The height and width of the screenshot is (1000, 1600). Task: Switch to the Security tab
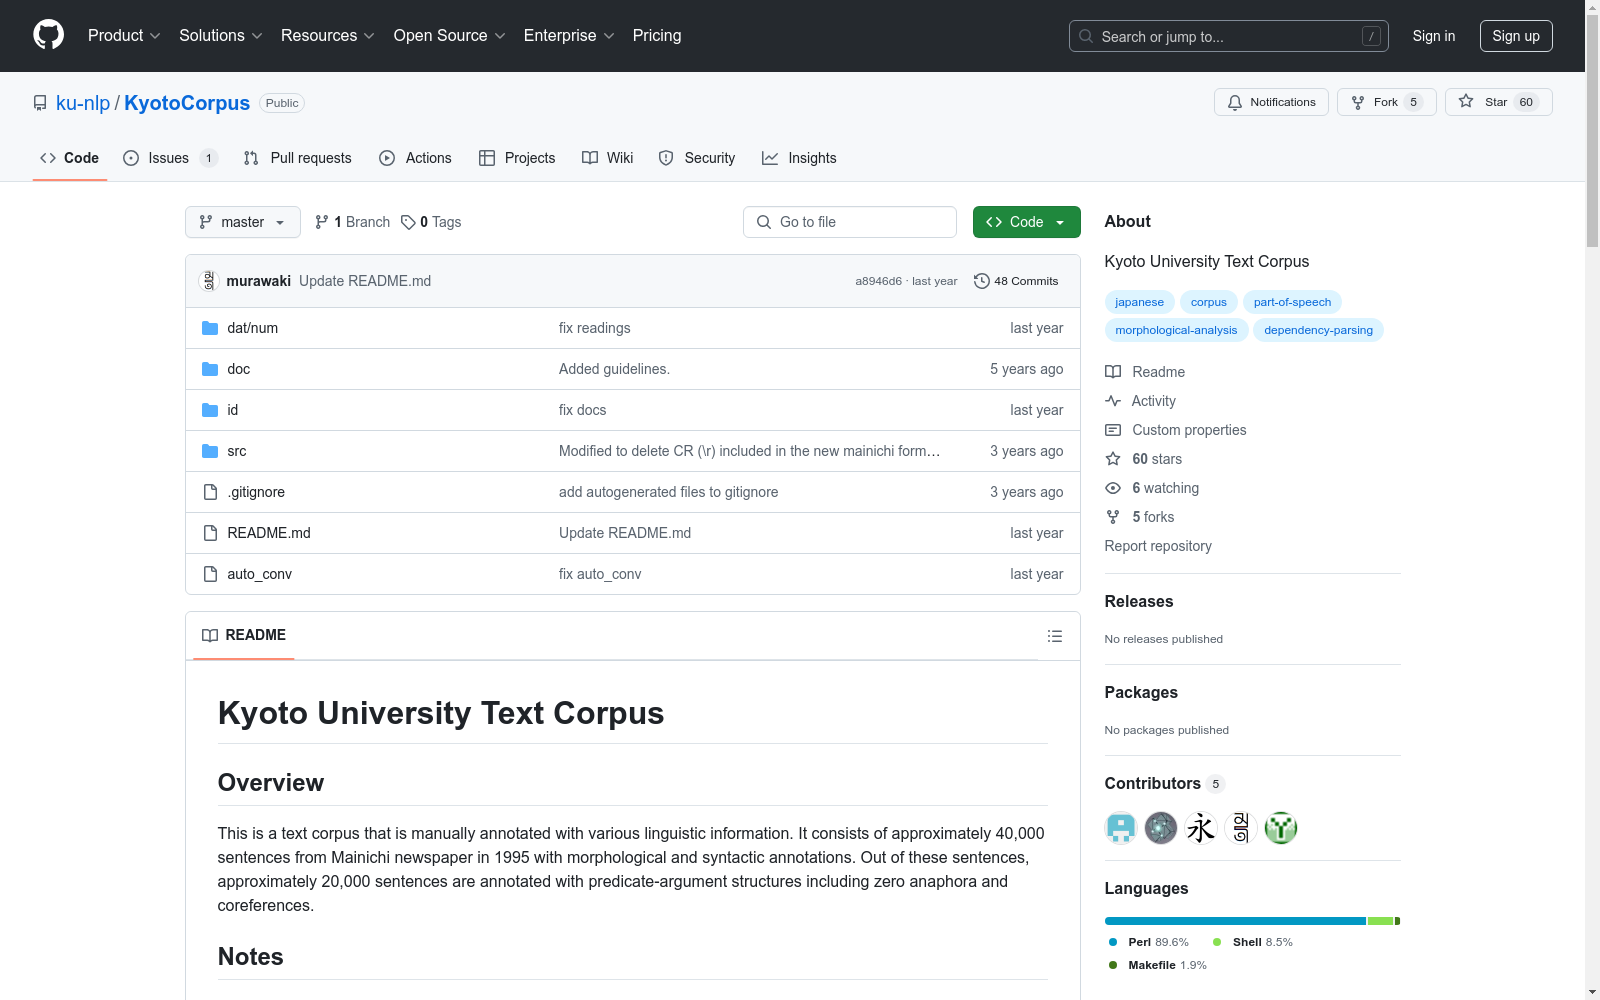tap(697, 158)
